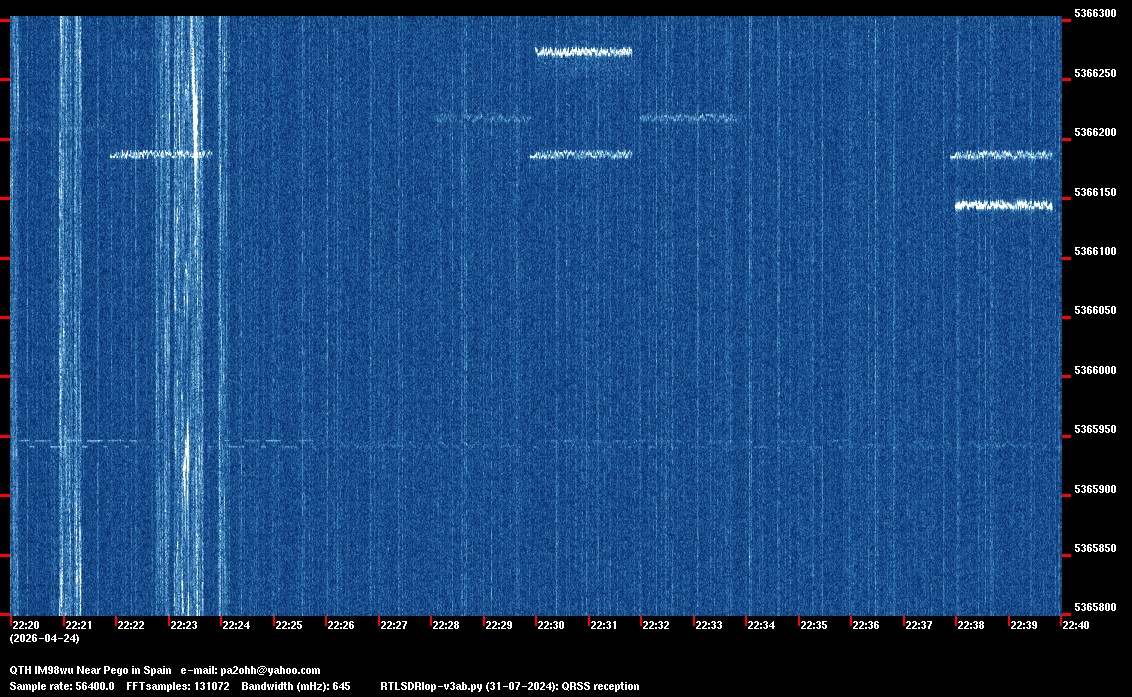
Task: Select the 22:40 time marker
Action: point(1075,625)
